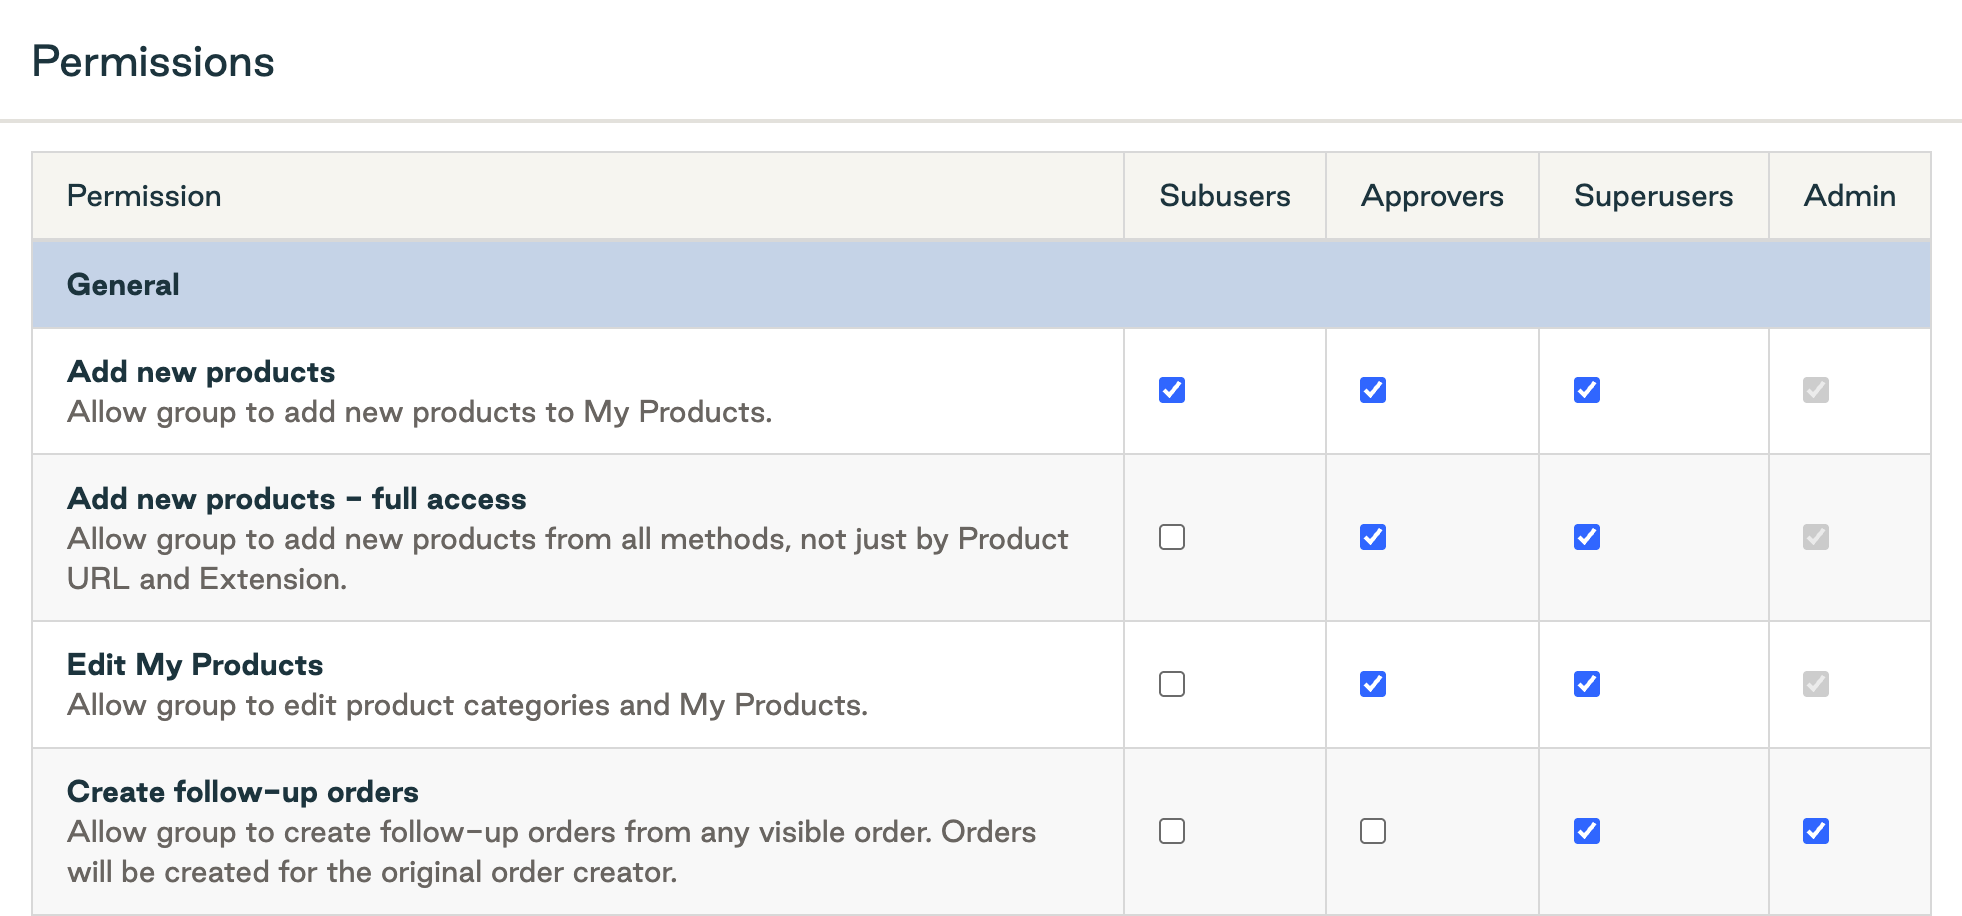Click description about follow-up orders from visible order
This screenshot has width=1962, height=916.
[552, 852]
